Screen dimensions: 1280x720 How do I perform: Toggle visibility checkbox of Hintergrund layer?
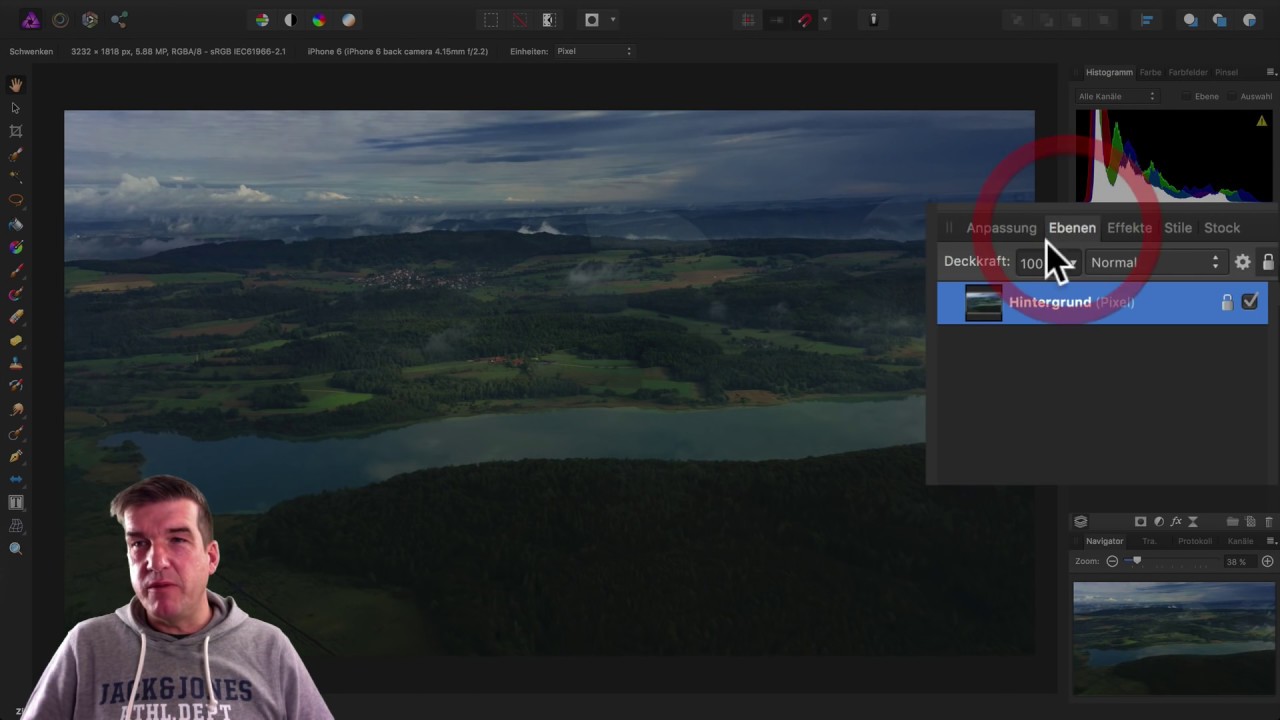tap(1250, 302)
